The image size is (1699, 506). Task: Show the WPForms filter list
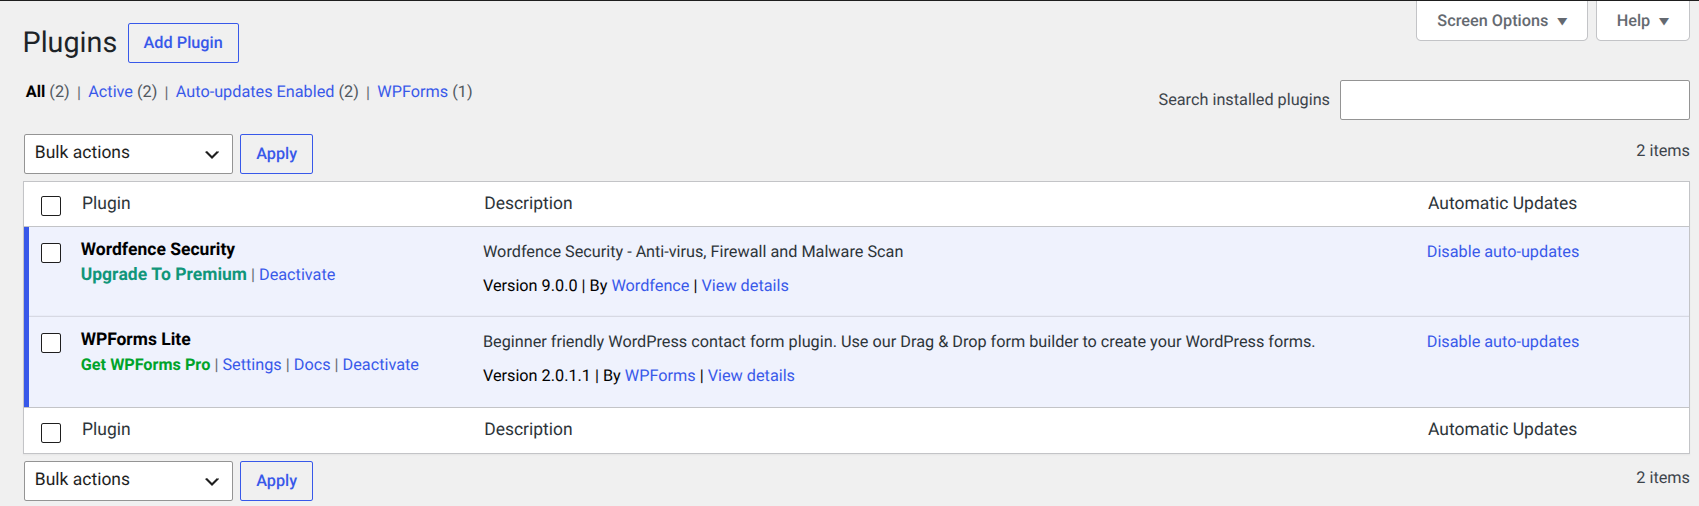click(412, 92)
